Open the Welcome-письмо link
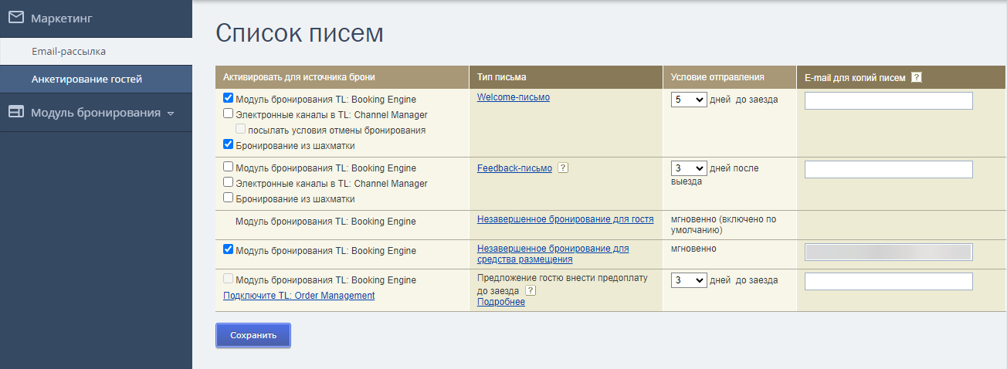Viewport: 1007px width, 369px height. [513, 97]
